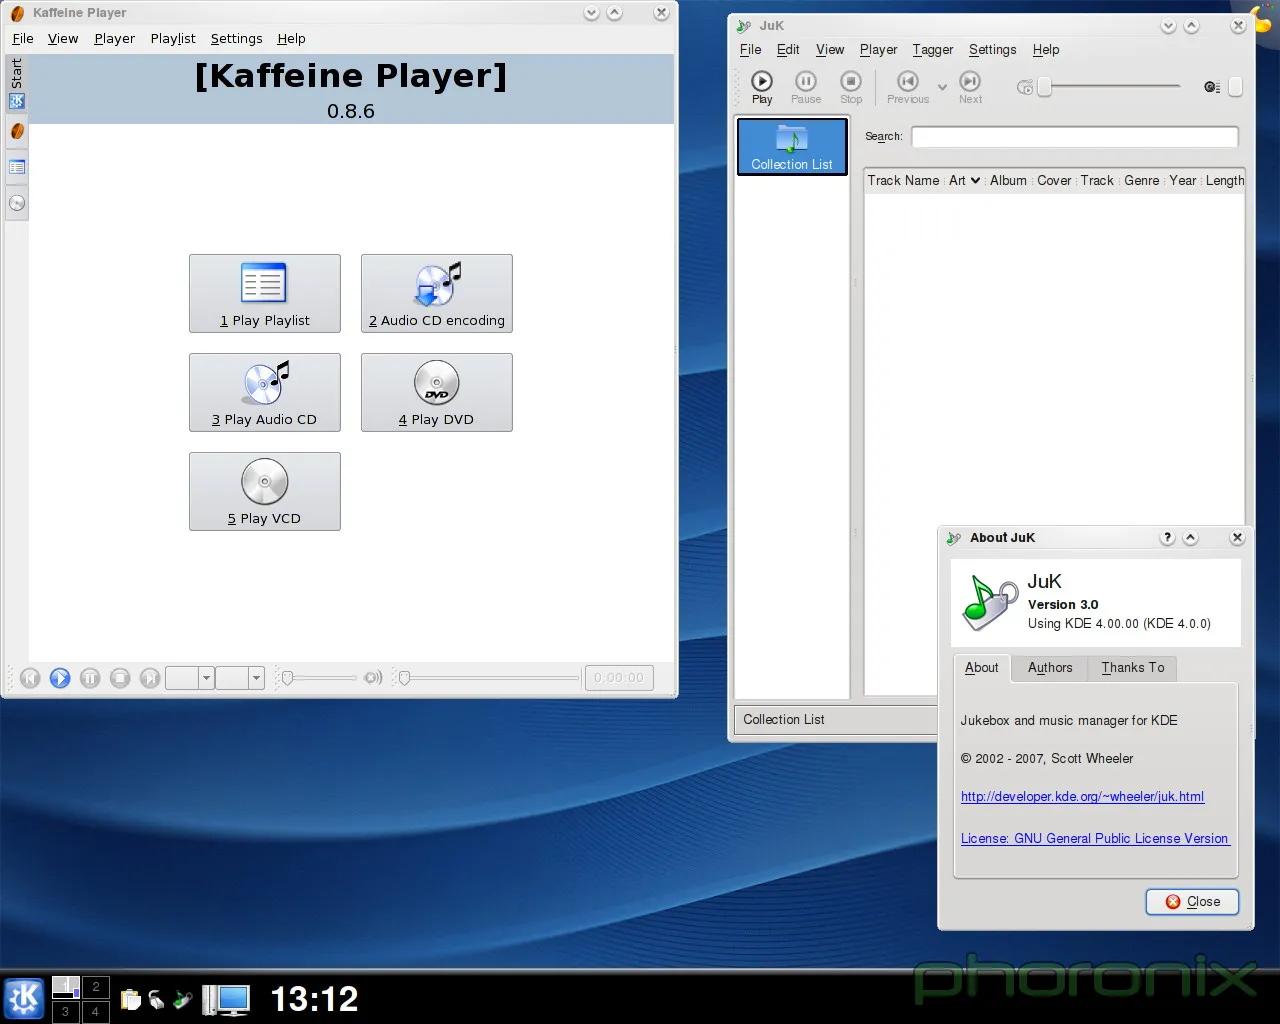Click the Play Playlist tile icon in Kaffeine
The image size is (1280, 1024).
(x=264, y=283)
